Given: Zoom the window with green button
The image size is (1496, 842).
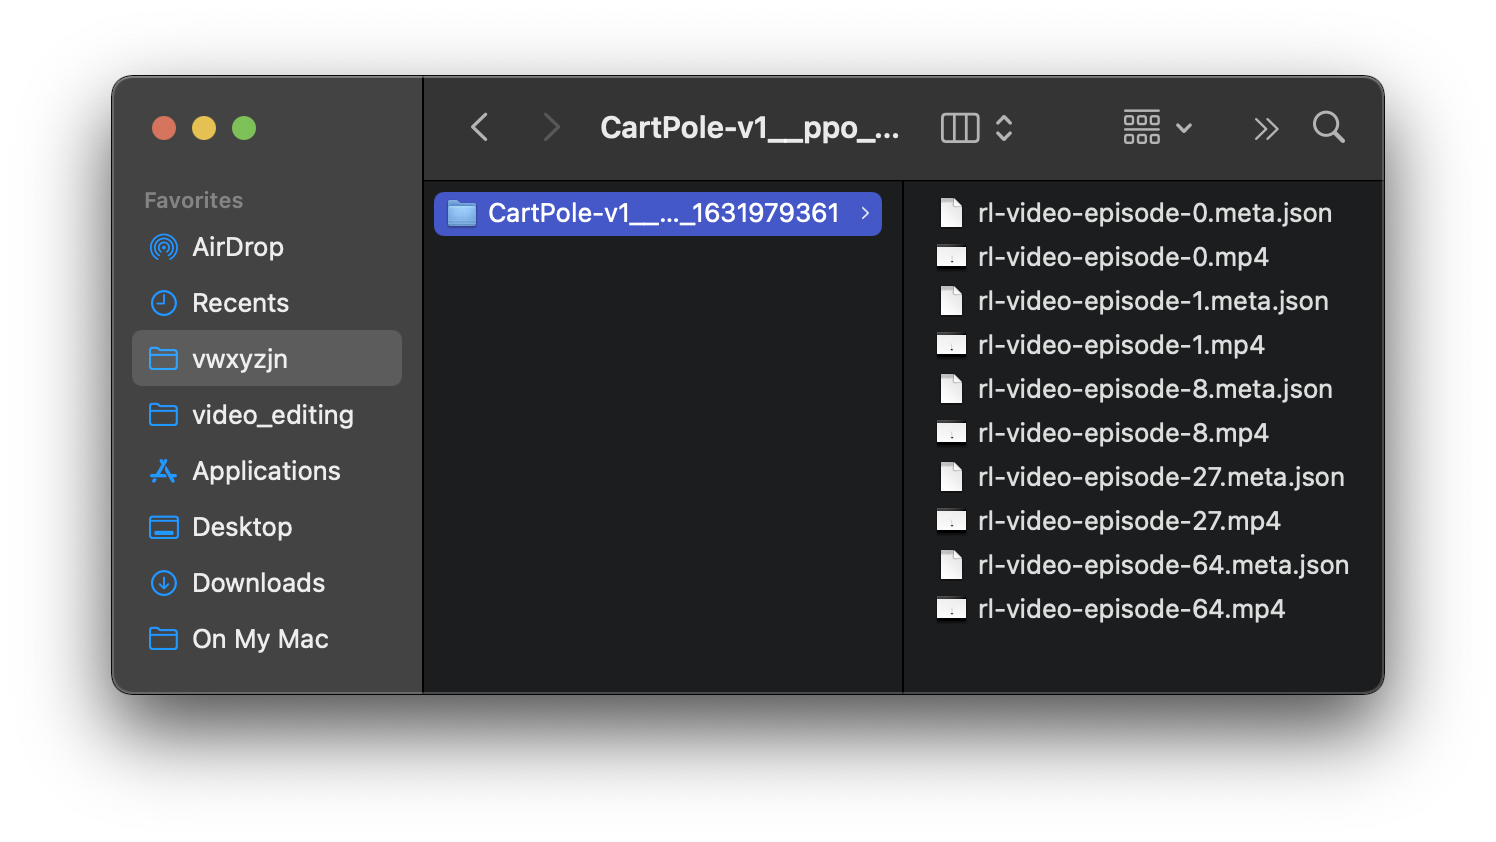Looking at the screenshot, I should [x=244, y=128].
